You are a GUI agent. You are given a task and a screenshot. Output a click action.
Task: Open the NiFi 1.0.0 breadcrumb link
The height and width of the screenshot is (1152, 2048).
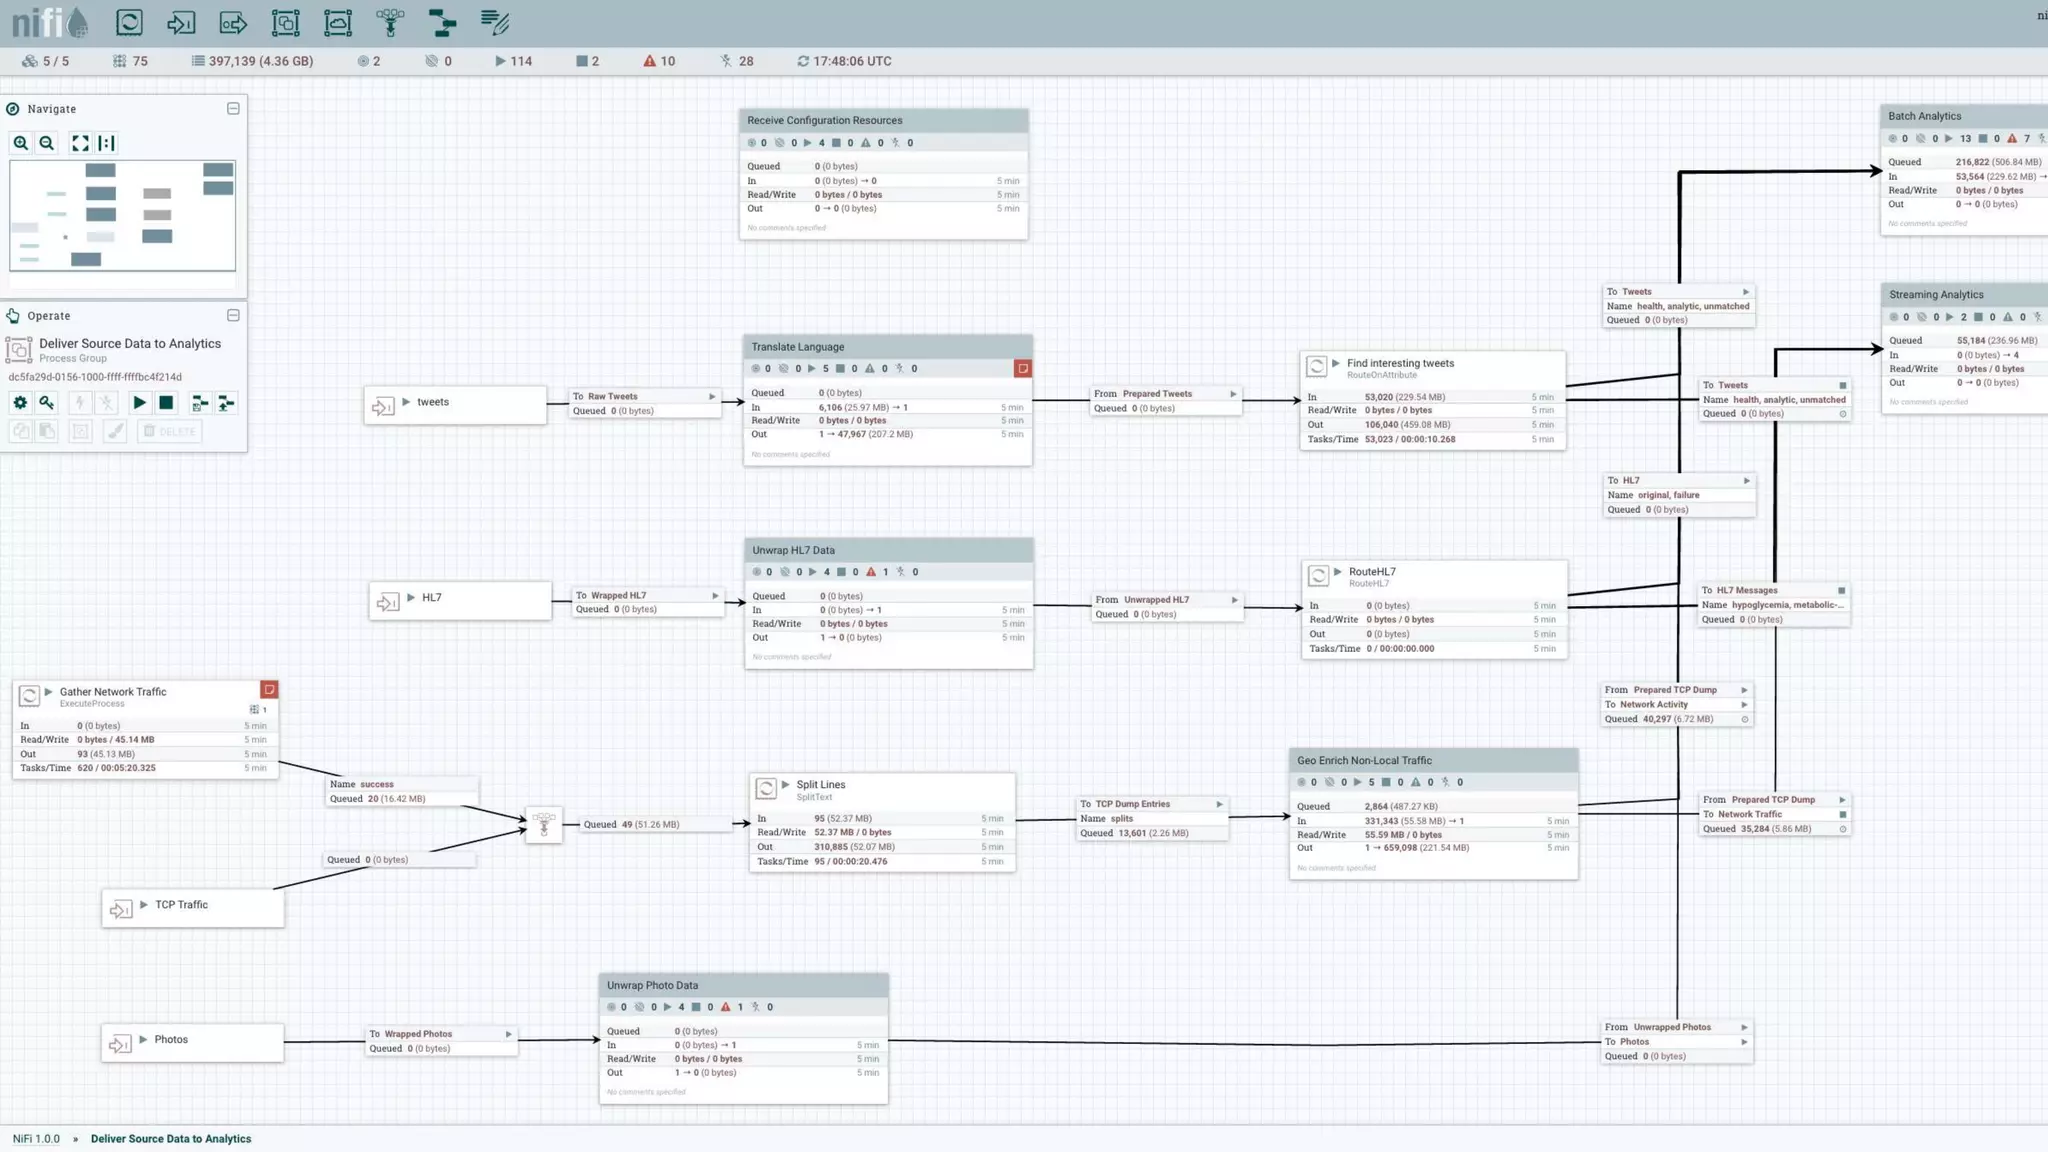(36, 1139)
